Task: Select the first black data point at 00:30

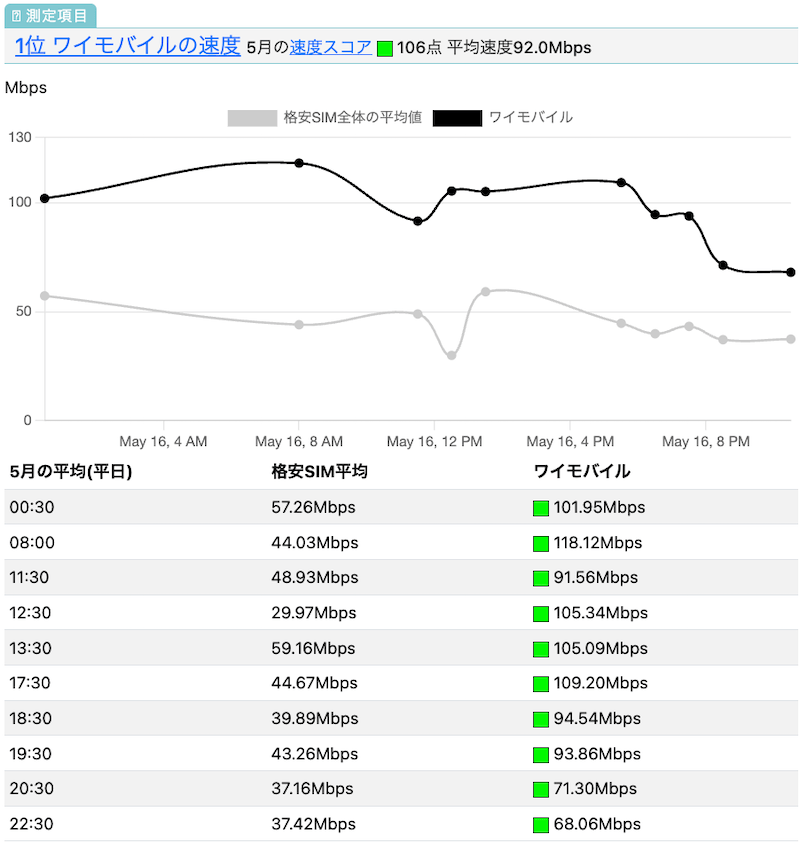Action: coord(45,199)
